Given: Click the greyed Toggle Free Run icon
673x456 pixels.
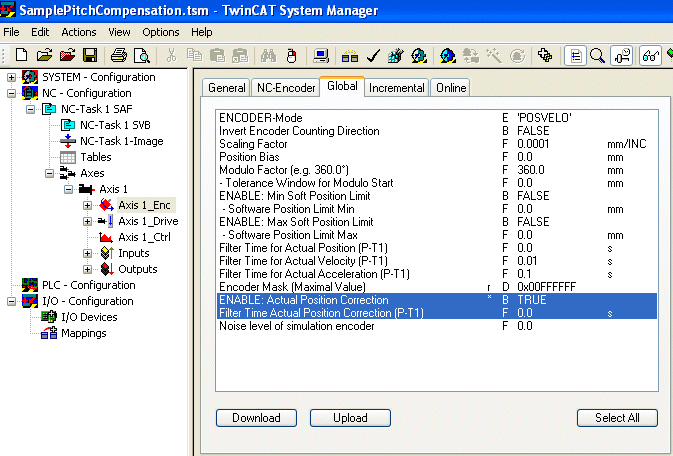Looking at the screenshot, I should pyautogui.click(x=517, y=55).
